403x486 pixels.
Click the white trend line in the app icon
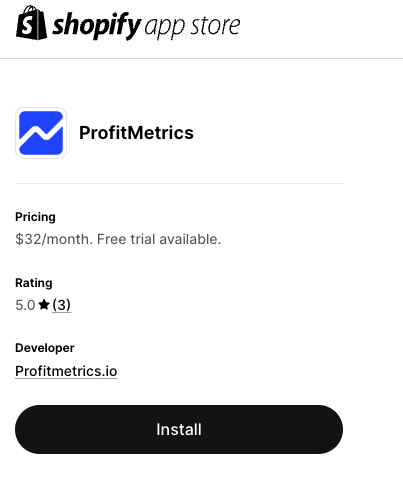41,133
